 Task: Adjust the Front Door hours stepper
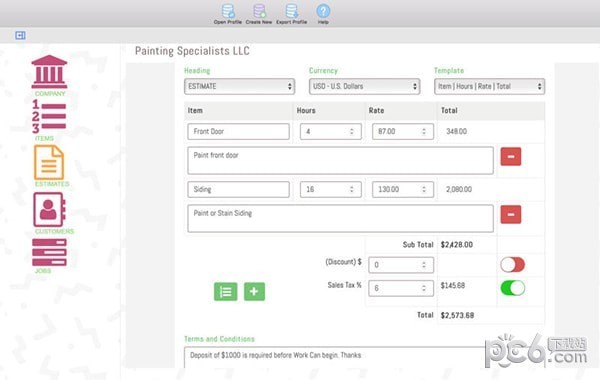(352, 131)
